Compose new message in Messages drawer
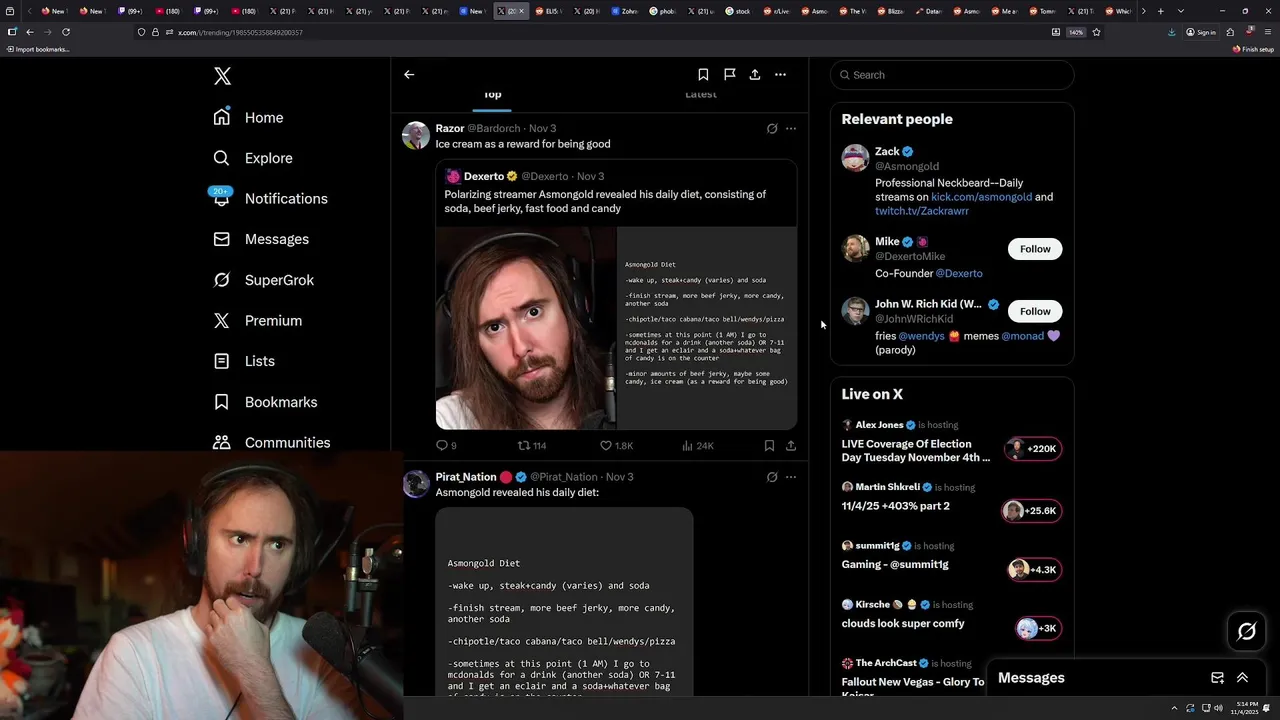The image size is (1280, 720). [1217, 678]
